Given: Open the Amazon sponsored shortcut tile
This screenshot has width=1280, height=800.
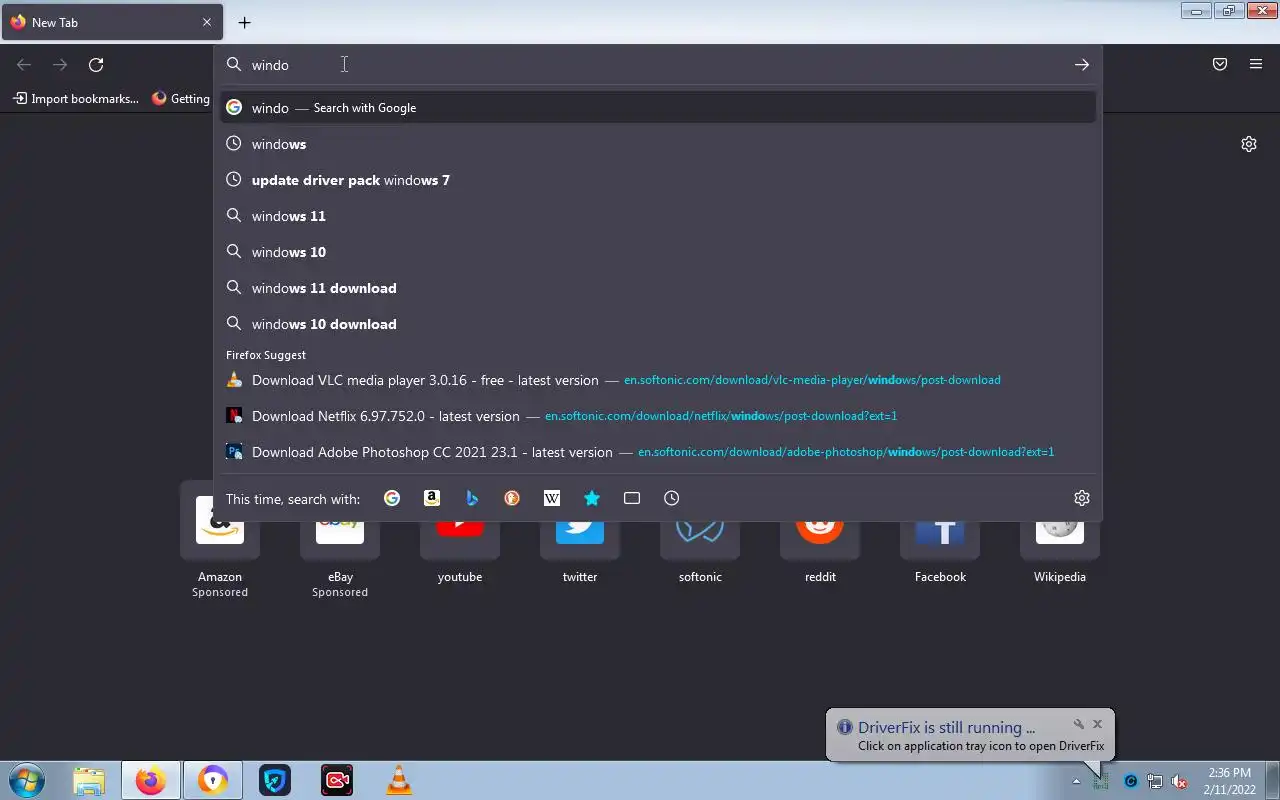Looking at the screenshot, I should pos(220,540).
